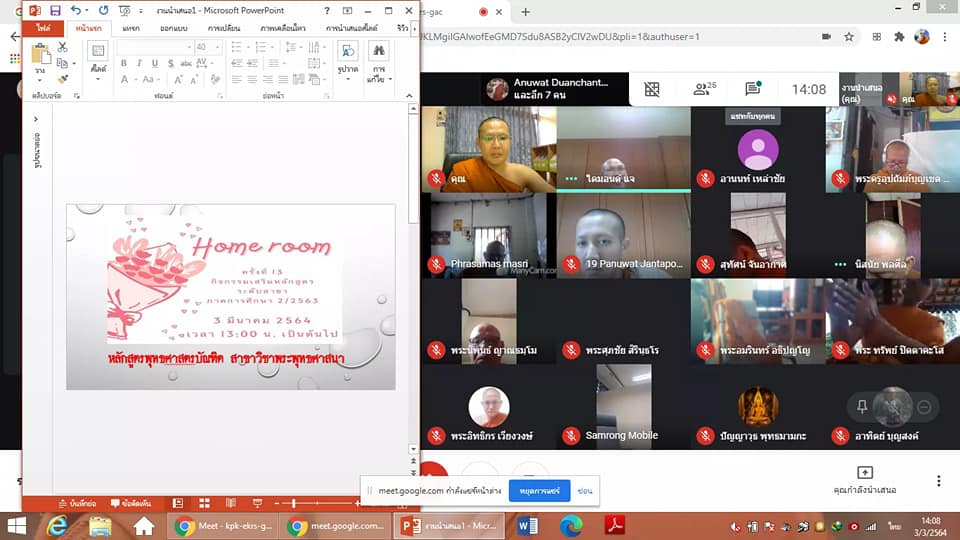The image size is (960, 540).
Task: Select the Home ribbon tab
Action: (x=89, y=28)
